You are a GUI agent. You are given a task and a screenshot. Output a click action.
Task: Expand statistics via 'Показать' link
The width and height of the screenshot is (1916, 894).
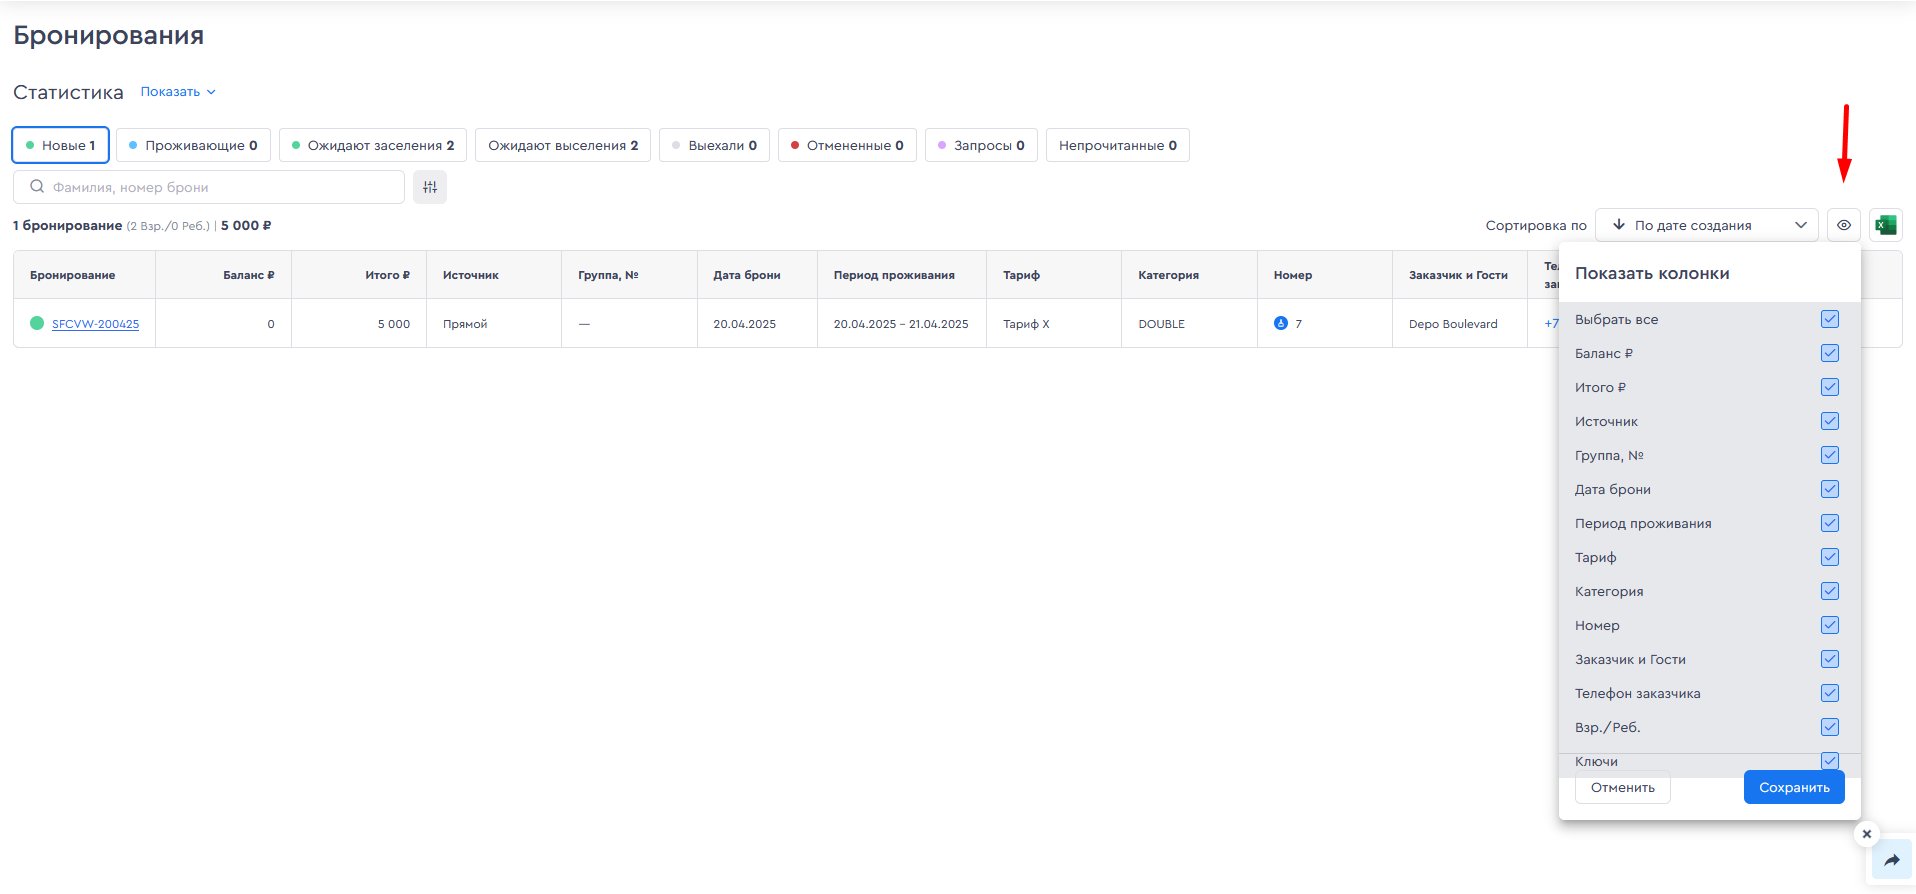click(177, 92)
